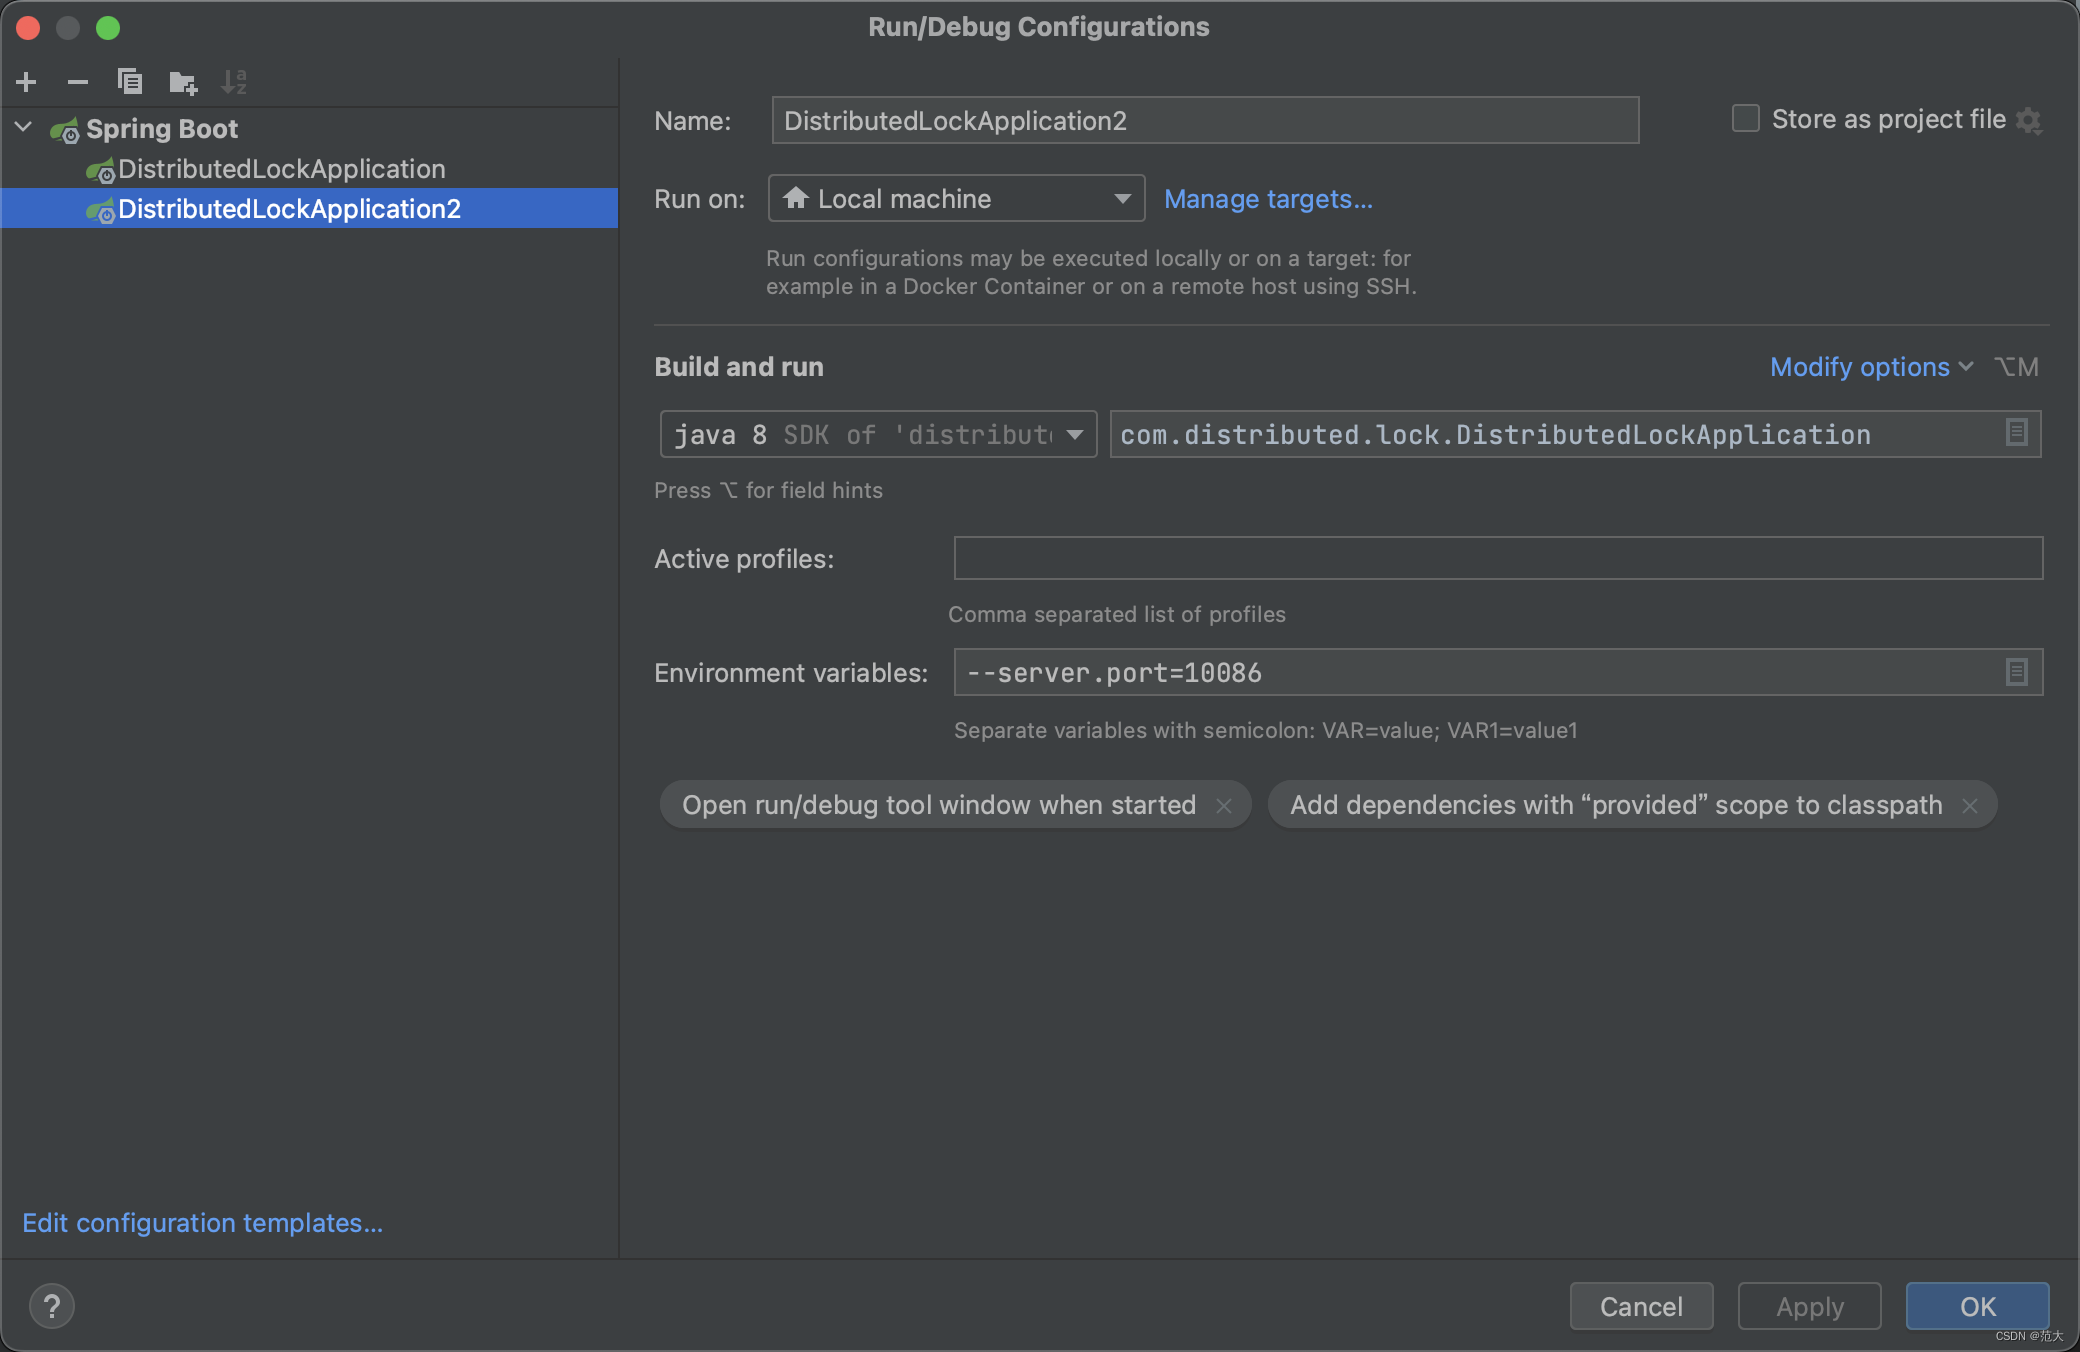The height and width of the screenshot is (1352, 2080).
Task: Confirm with the OK button
Action: 1978,1306
